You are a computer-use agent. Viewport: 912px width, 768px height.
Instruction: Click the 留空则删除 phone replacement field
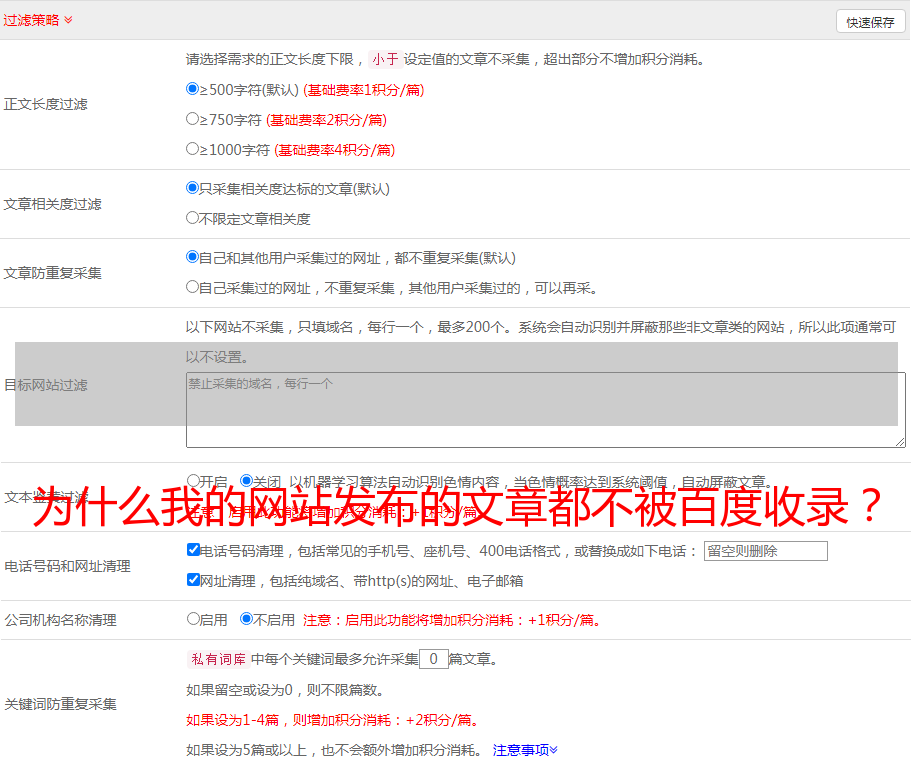pyautogui.click(x=765, y=551)
